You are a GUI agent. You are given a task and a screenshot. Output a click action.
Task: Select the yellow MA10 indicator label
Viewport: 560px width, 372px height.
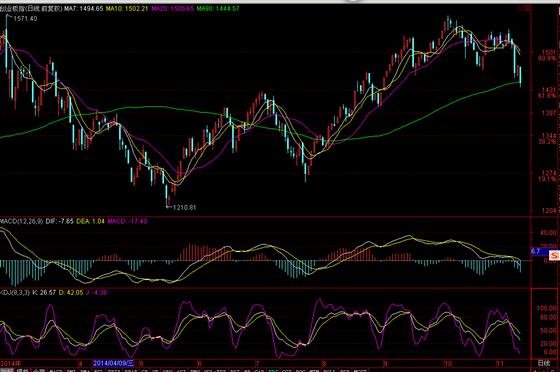click(x=127, y=8)
